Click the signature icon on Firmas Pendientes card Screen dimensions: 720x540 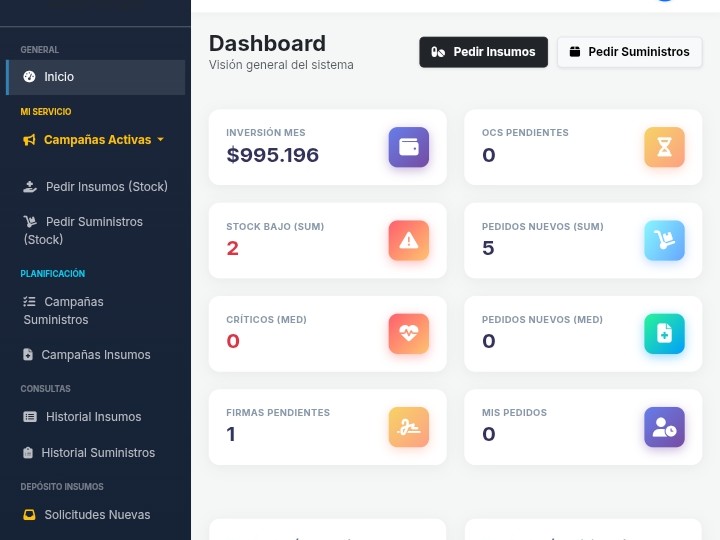[408, 427]
